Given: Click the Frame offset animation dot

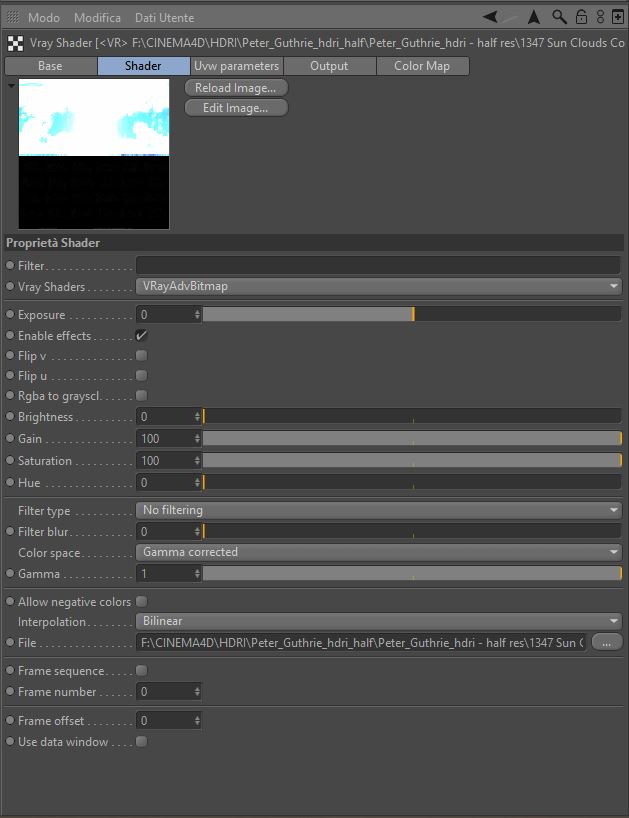Looking at the screenshot, I should click(x=10, y=720).
